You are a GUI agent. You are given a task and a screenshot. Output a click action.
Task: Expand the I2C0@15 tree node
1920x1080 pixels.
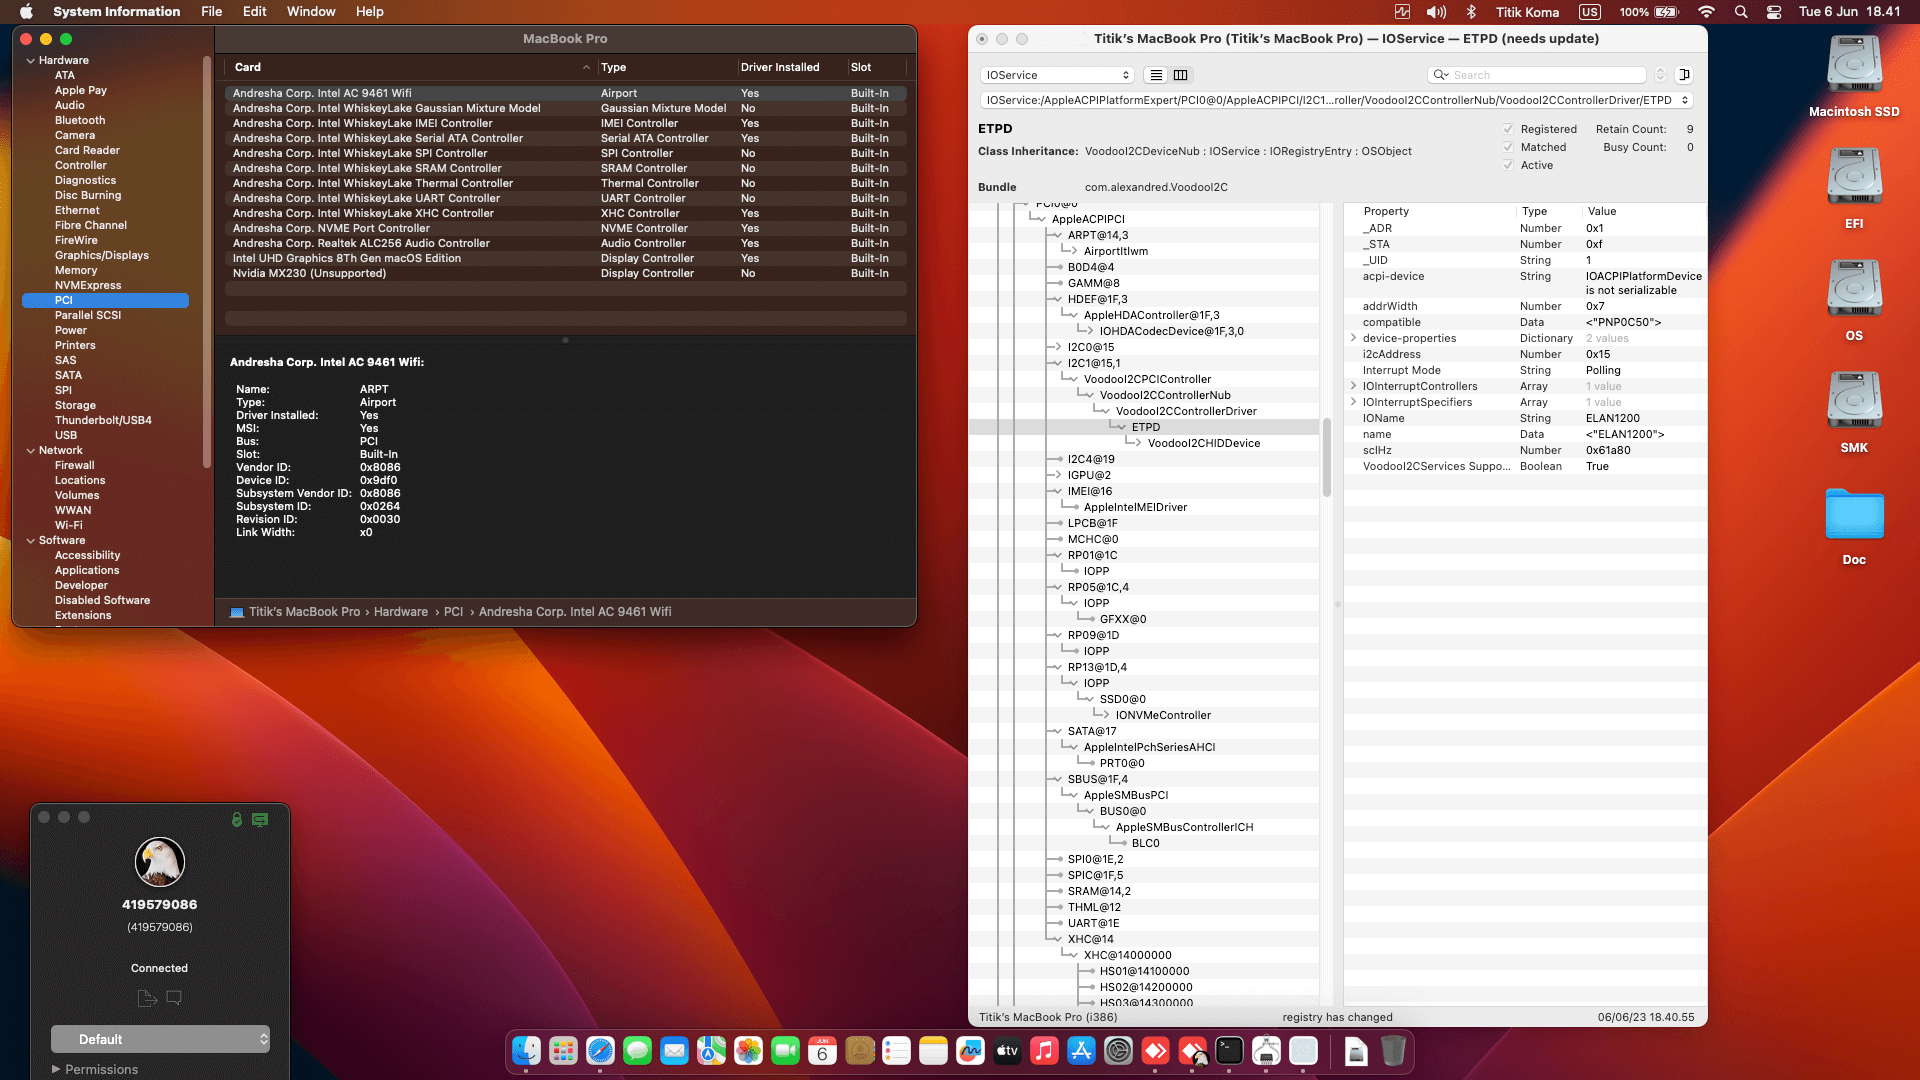coord(1058,347)
